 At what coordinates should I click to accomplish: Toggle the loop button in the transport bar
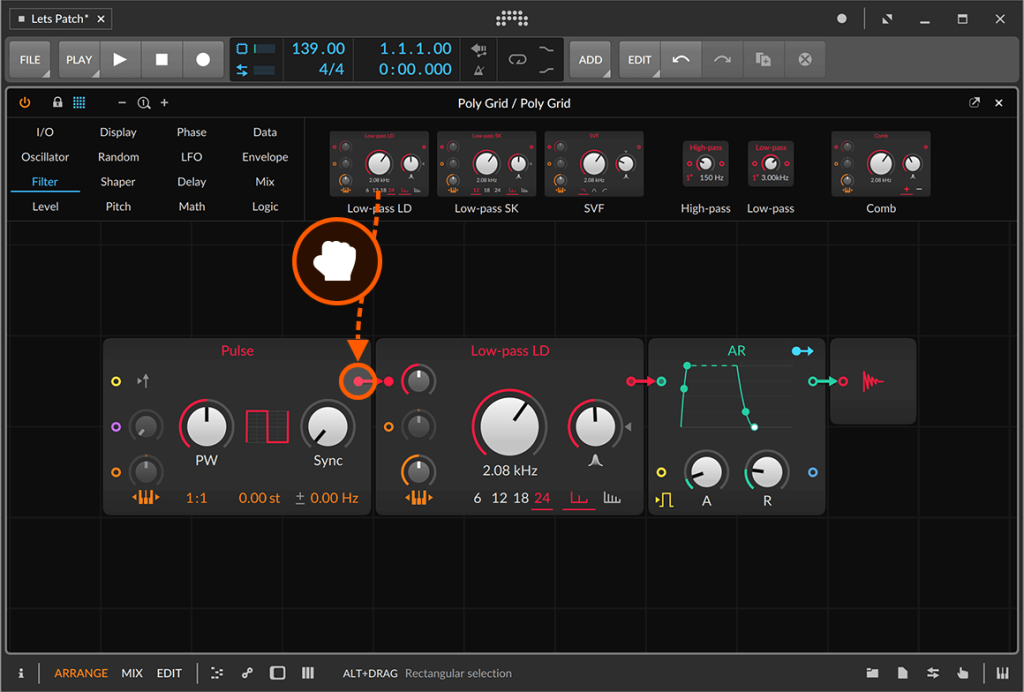click(517, 59)
